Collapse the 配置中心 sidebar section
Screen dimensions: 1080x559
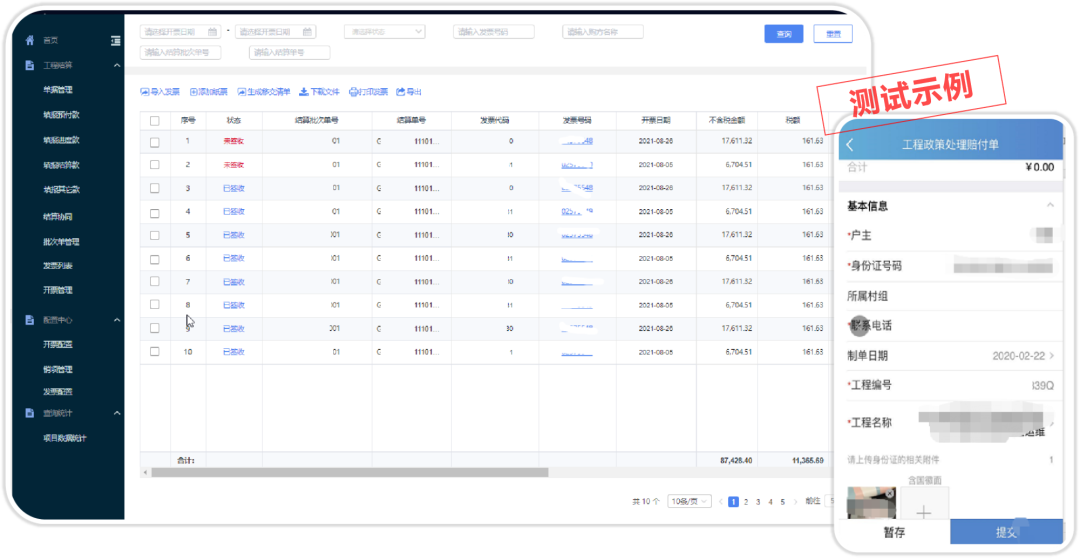point(117,320)
